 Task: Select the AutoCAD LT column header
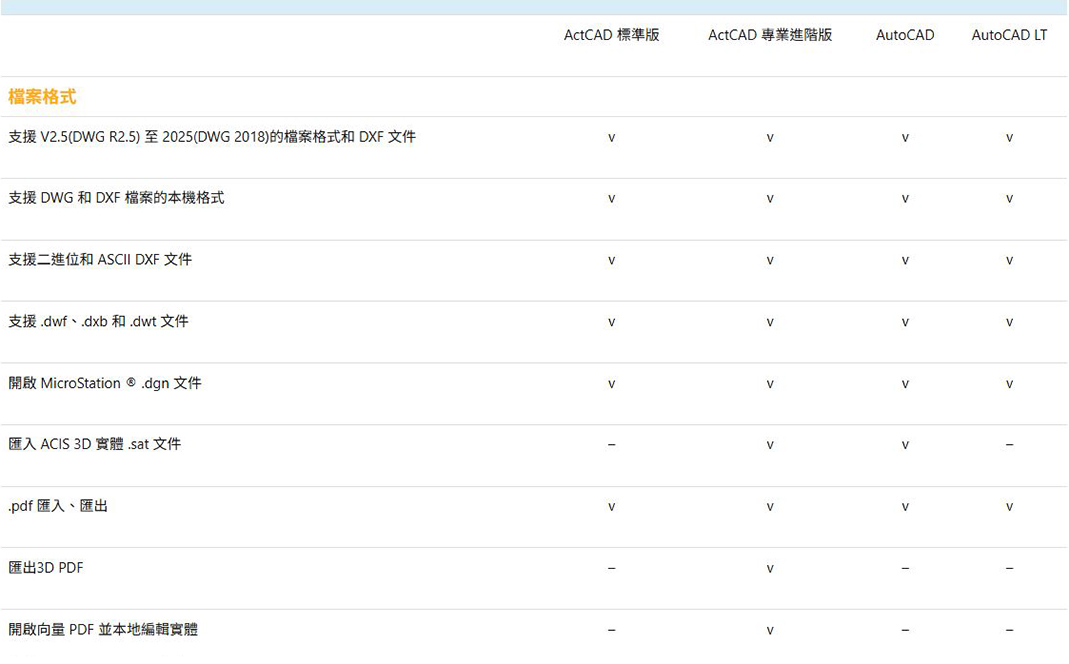1009,34
